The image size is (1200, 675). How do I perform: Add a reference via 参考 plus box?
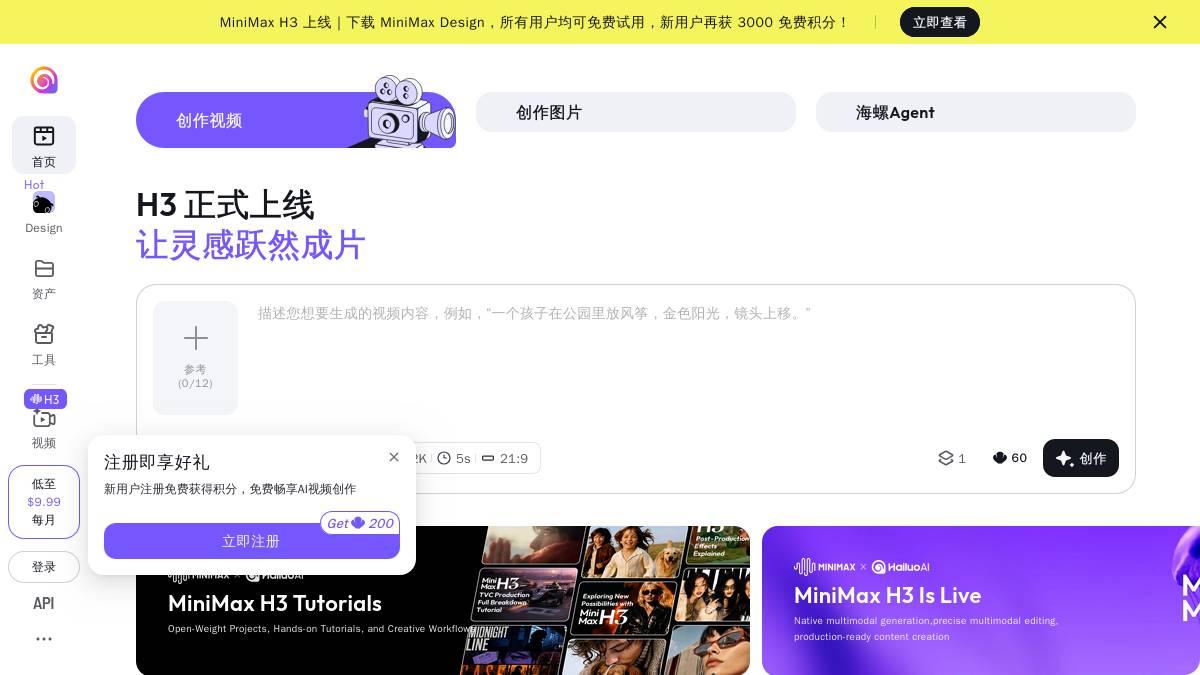coord(196,358)
